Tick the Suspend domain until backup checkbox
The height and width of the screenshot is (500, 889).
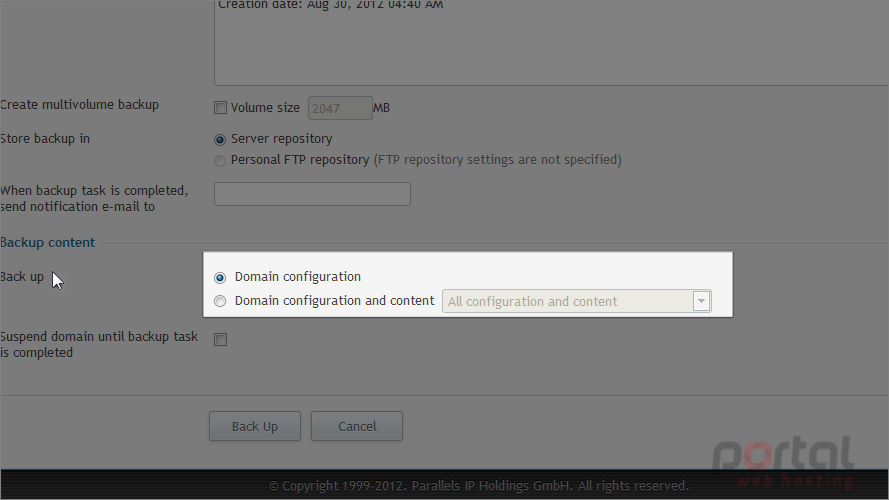click(221, 340)
